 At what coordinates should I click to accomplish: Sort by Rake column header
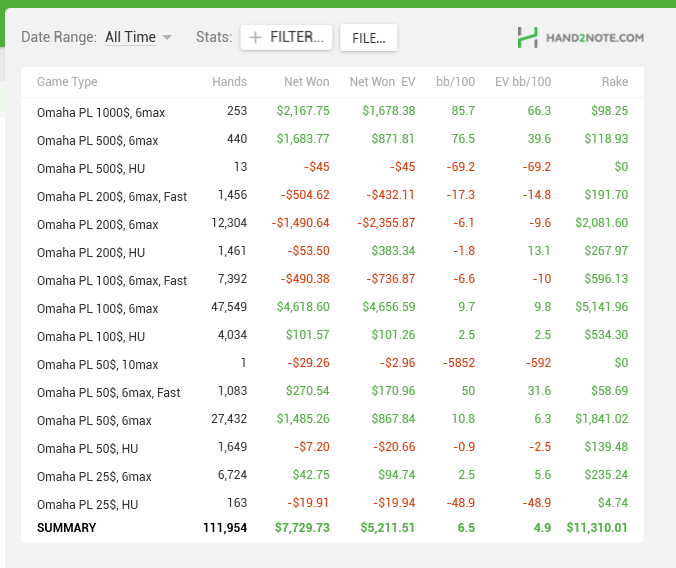[615, 82]
